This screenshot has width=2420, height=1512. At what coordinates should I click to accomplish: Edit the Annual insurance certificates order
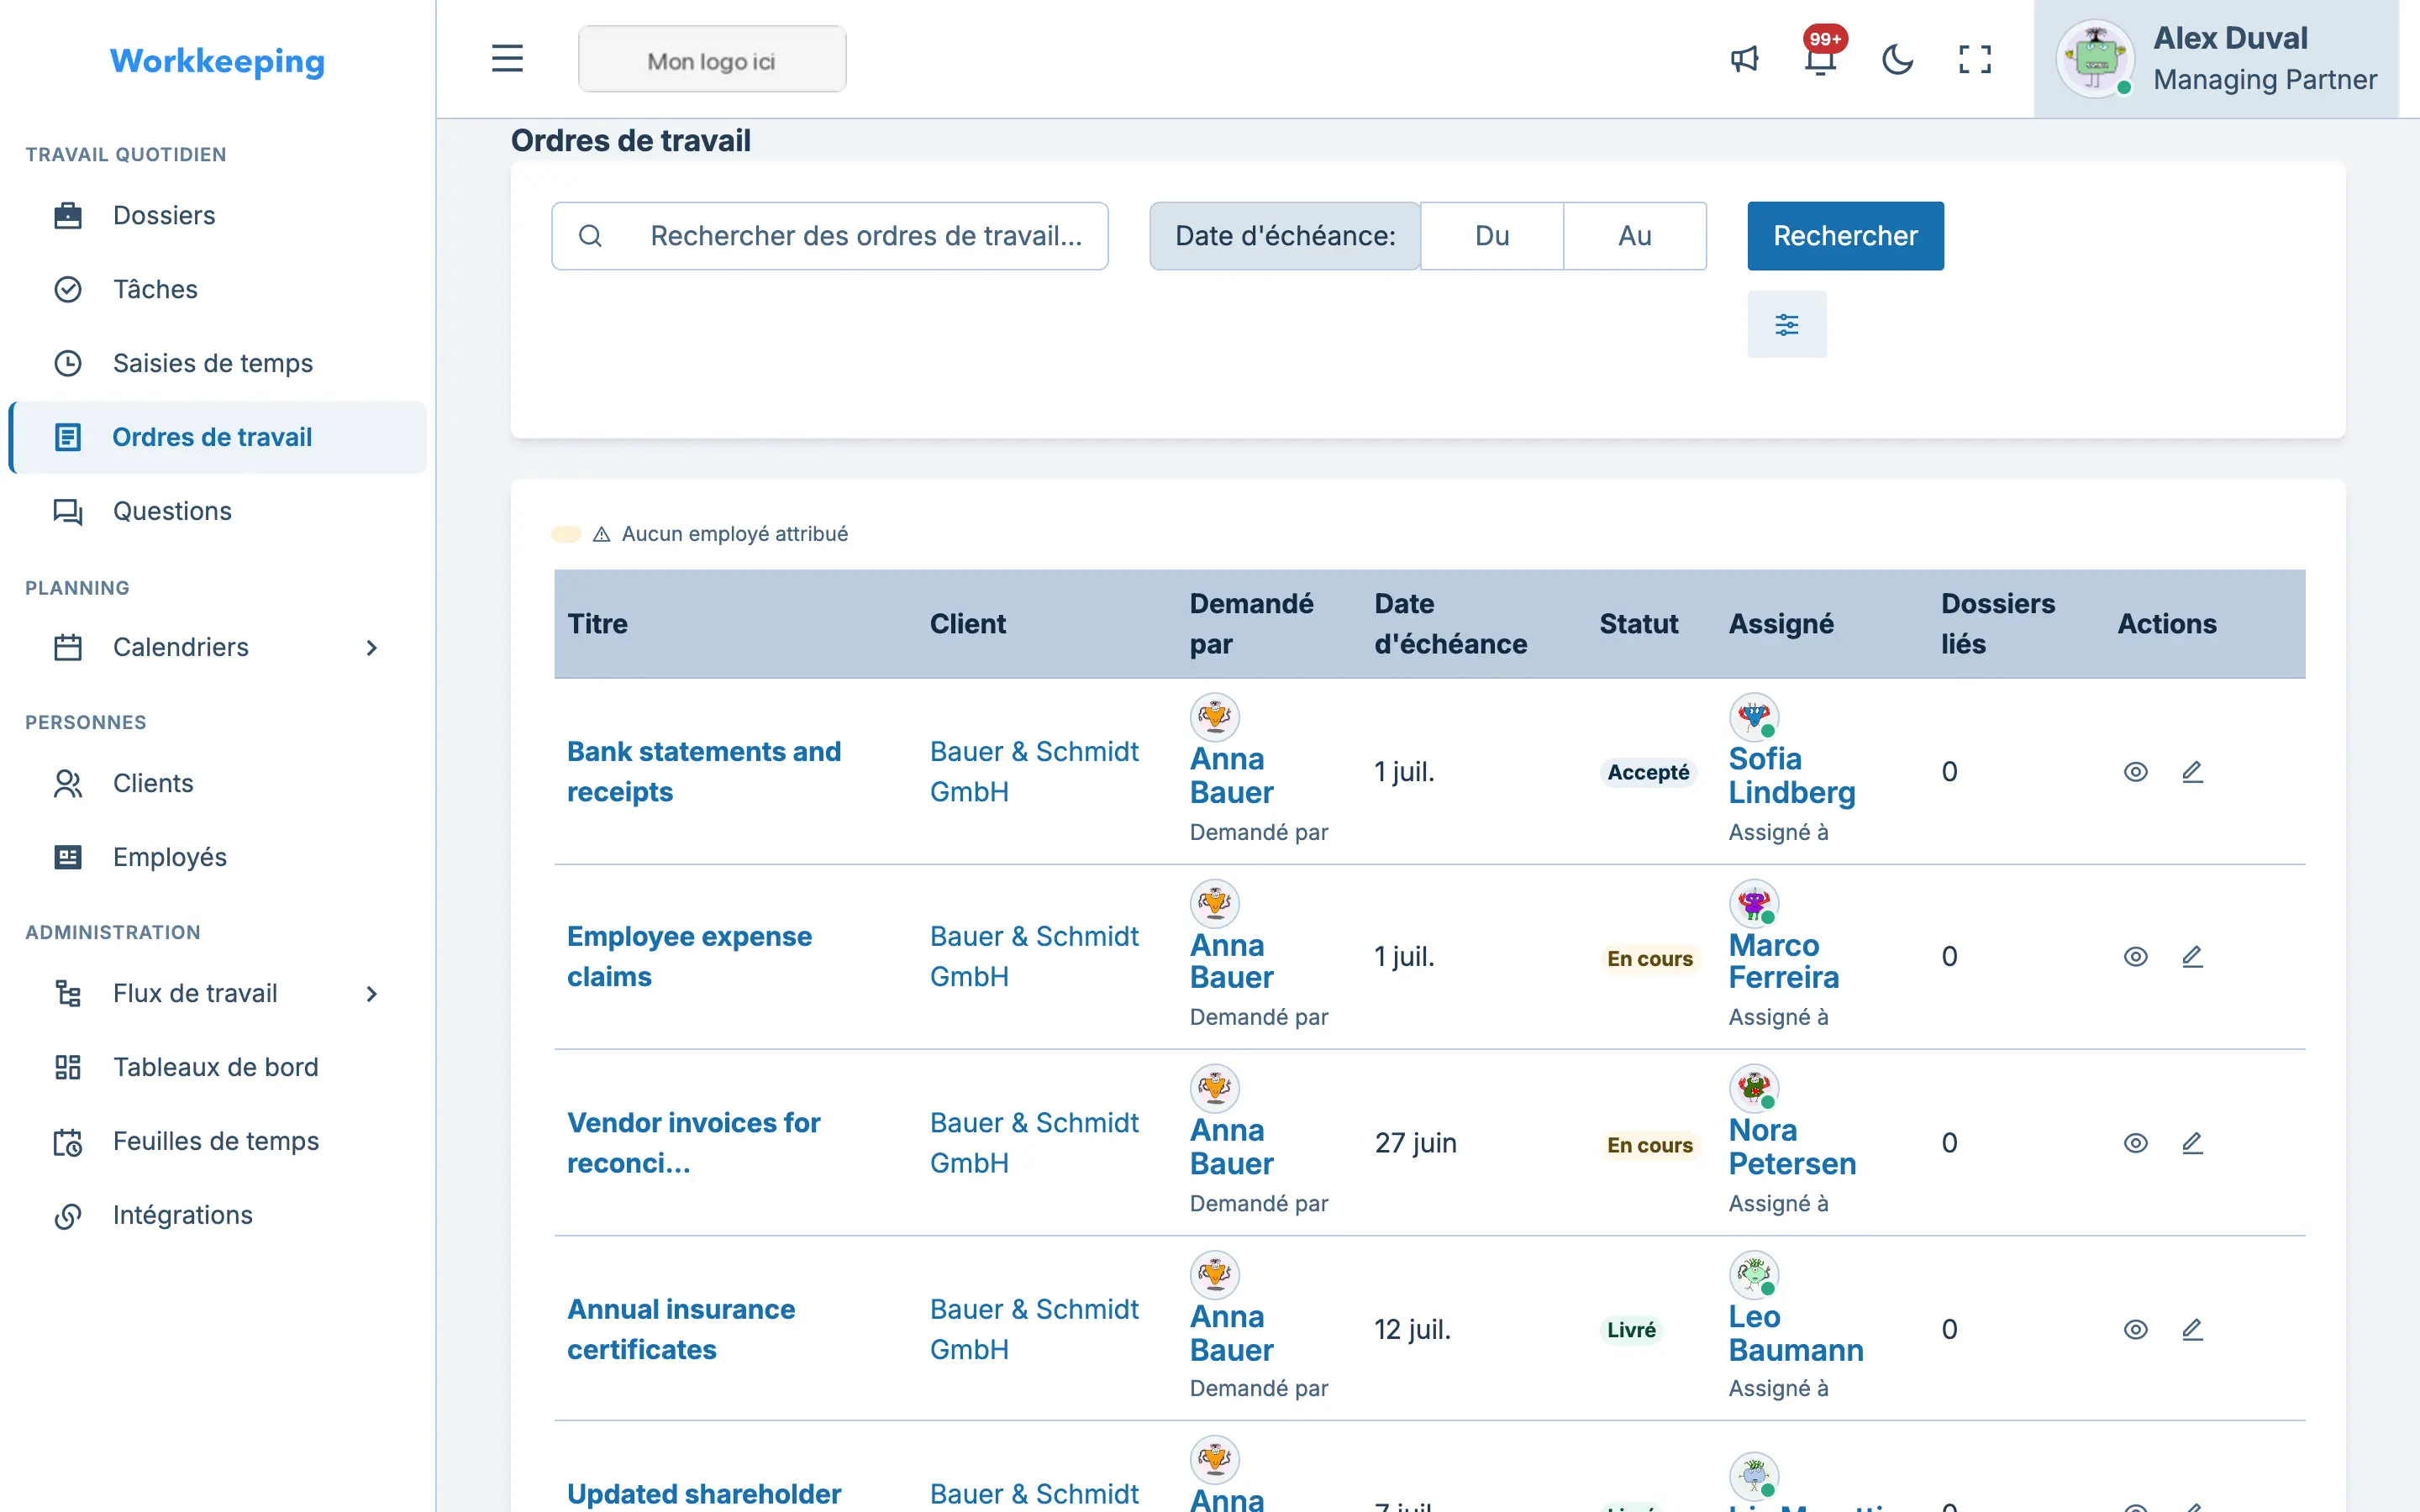click(2192, 1330)
